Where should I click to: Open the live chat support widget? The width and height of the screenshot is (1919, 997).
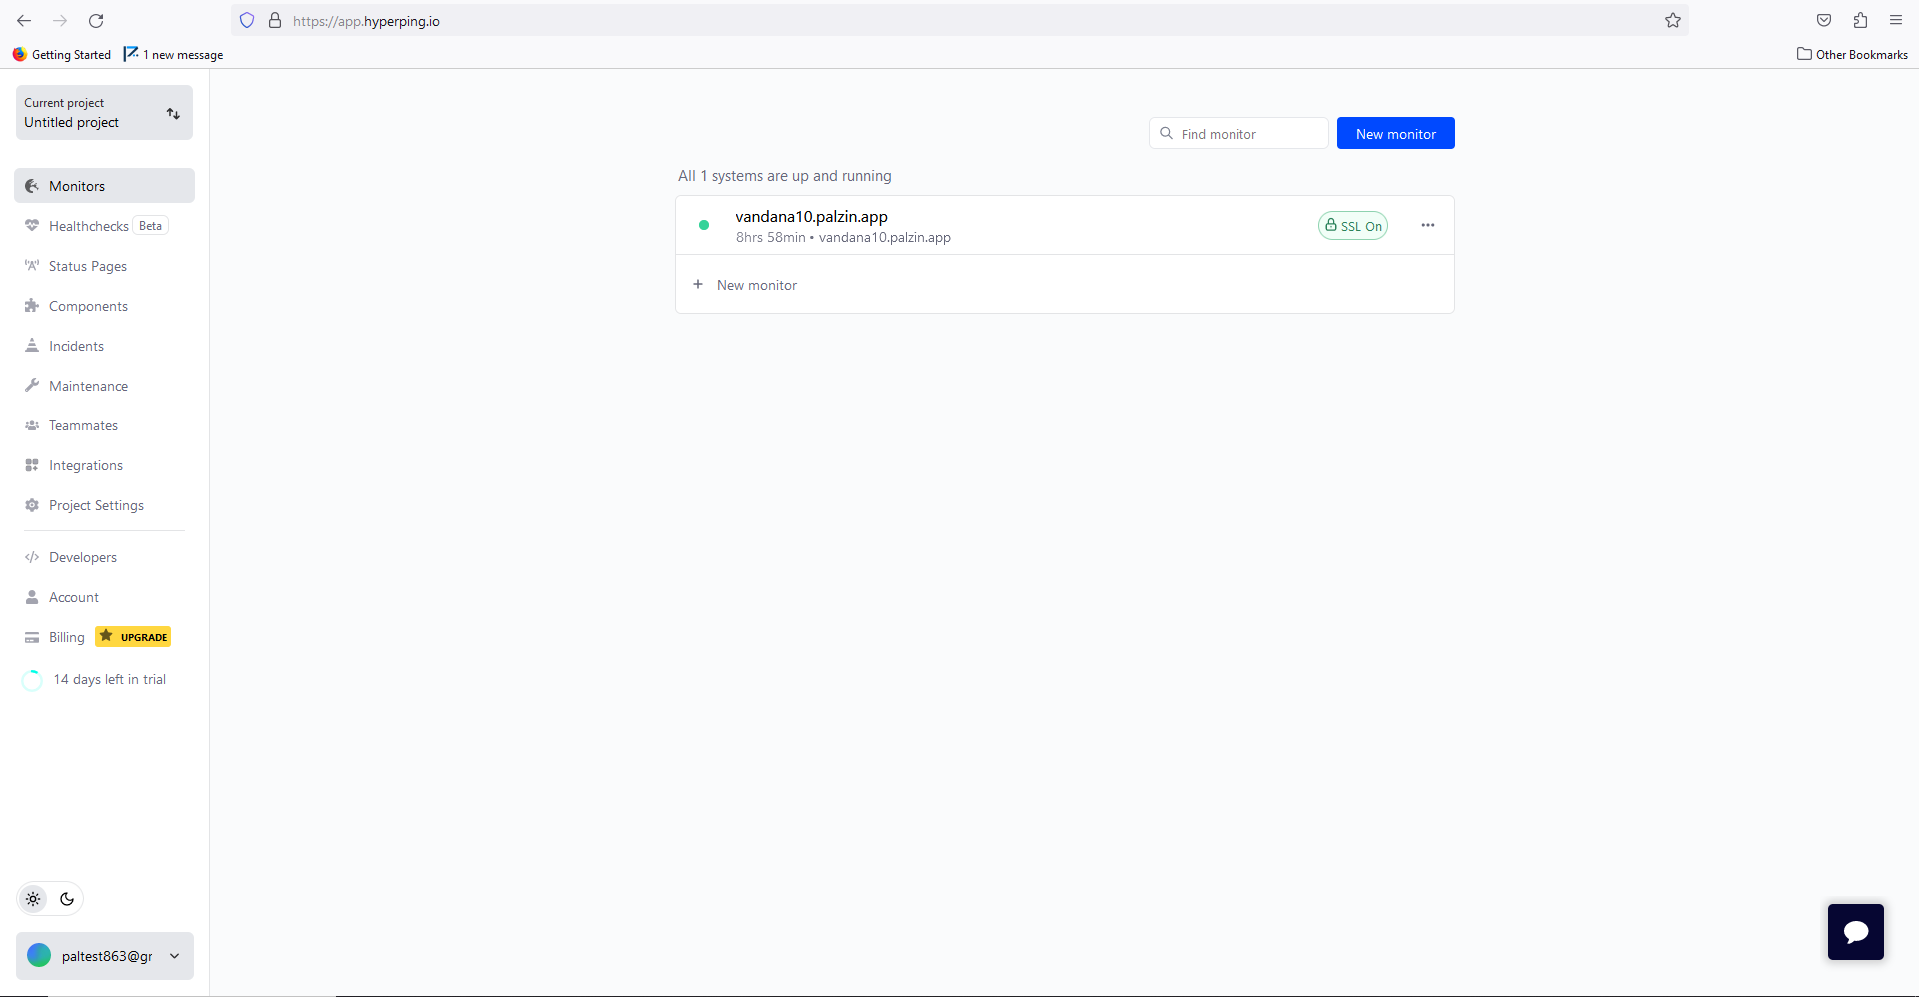pos(1855,932)
